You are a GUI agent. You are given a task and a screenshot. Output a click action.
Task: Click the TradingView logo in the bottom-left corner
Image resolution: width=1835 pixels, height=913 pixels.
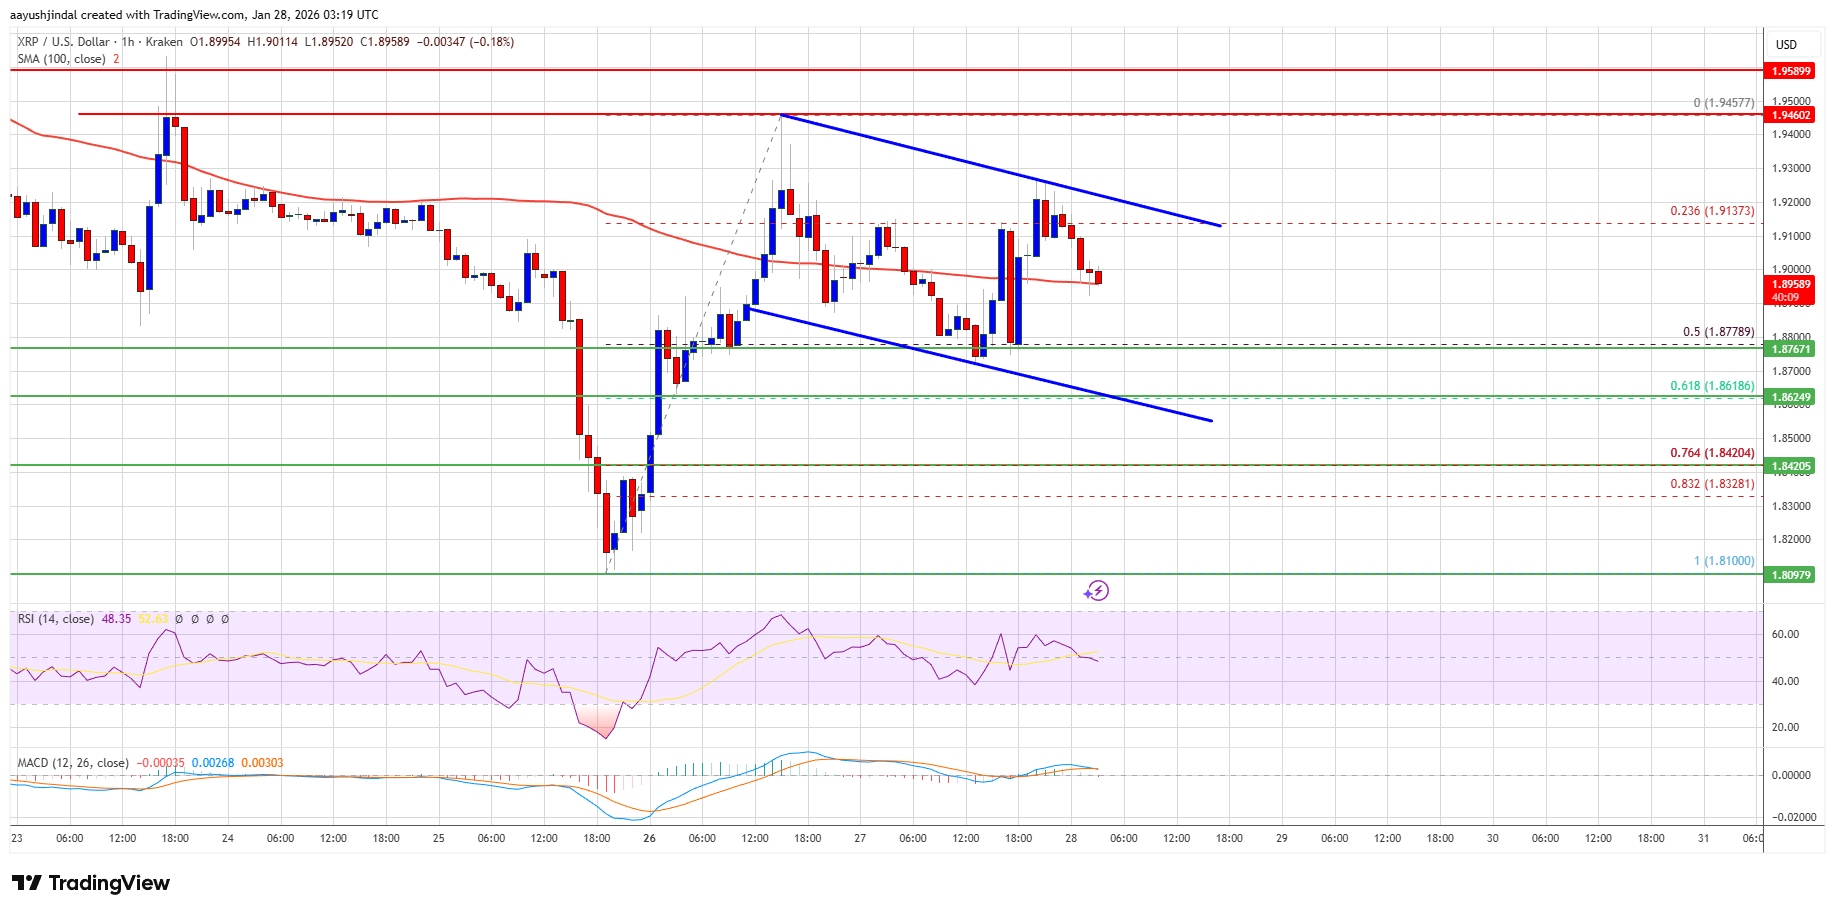tap(90, 883)
